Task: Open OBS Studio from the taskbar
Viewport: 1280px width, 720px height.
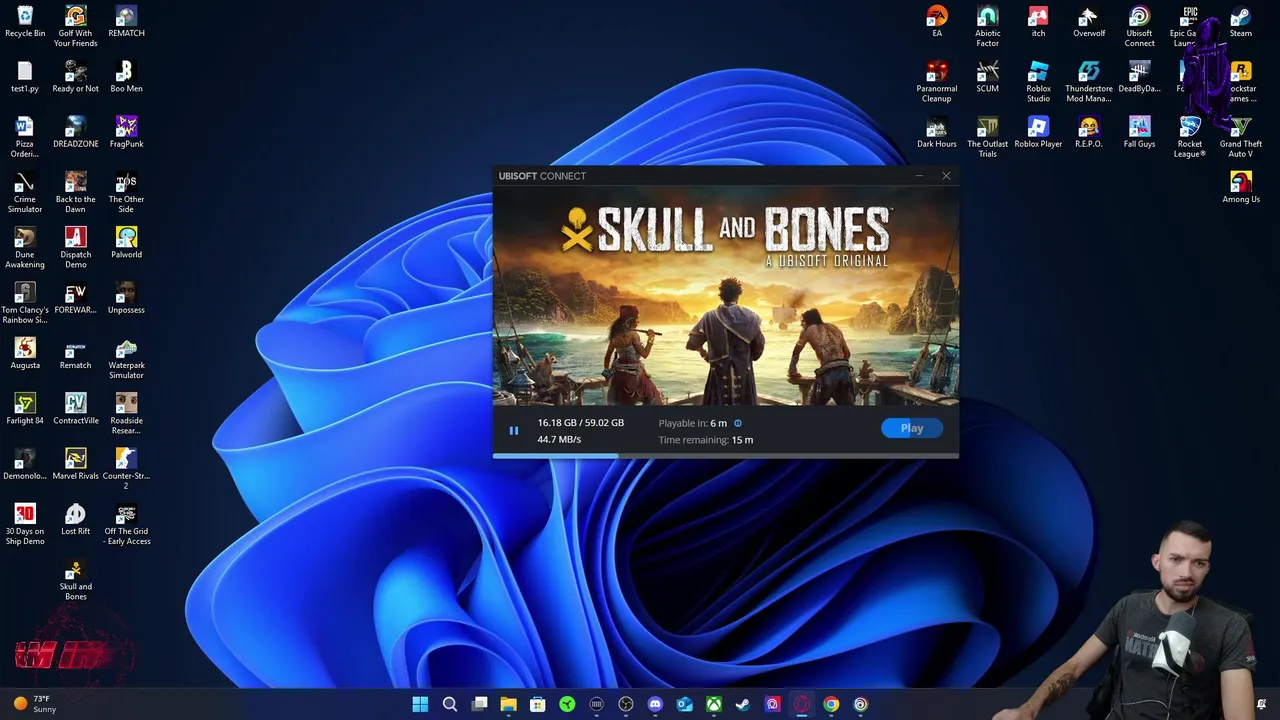Action: (x=626, y=704)
